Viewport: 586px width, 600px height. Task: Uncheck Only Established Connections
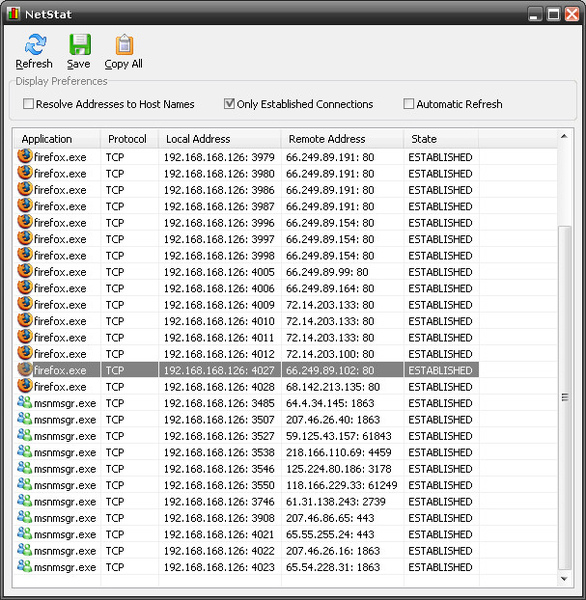pos(229,104)
